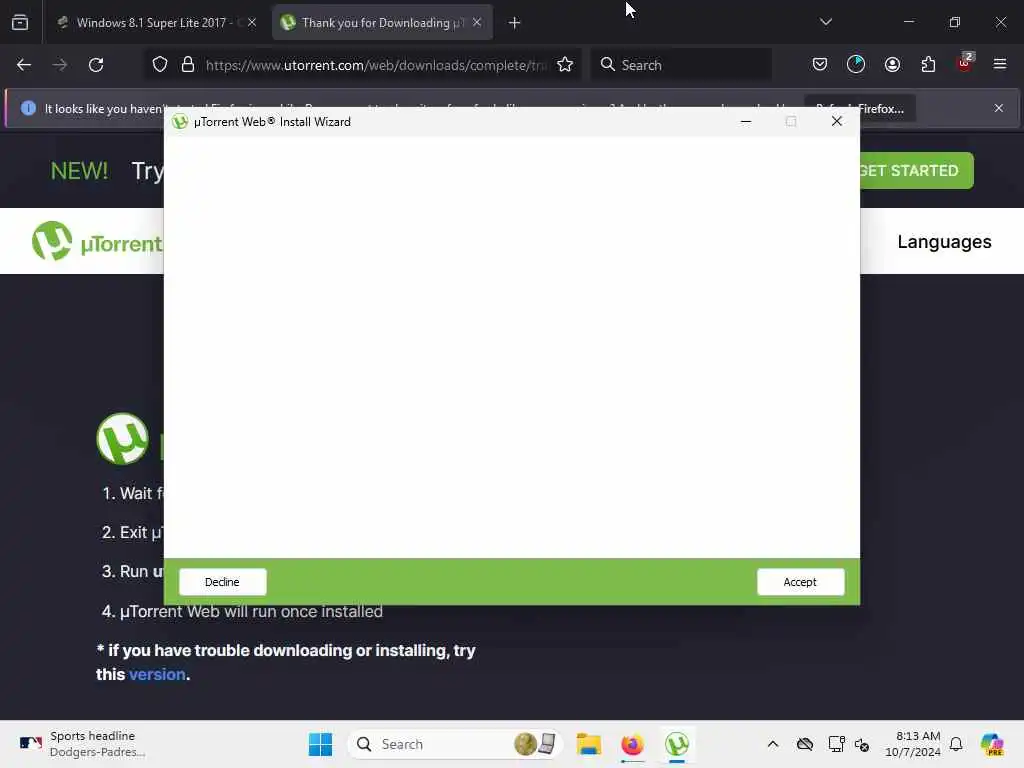
Task: Open tracking protection shield in address bar
Action: [160, 65]
